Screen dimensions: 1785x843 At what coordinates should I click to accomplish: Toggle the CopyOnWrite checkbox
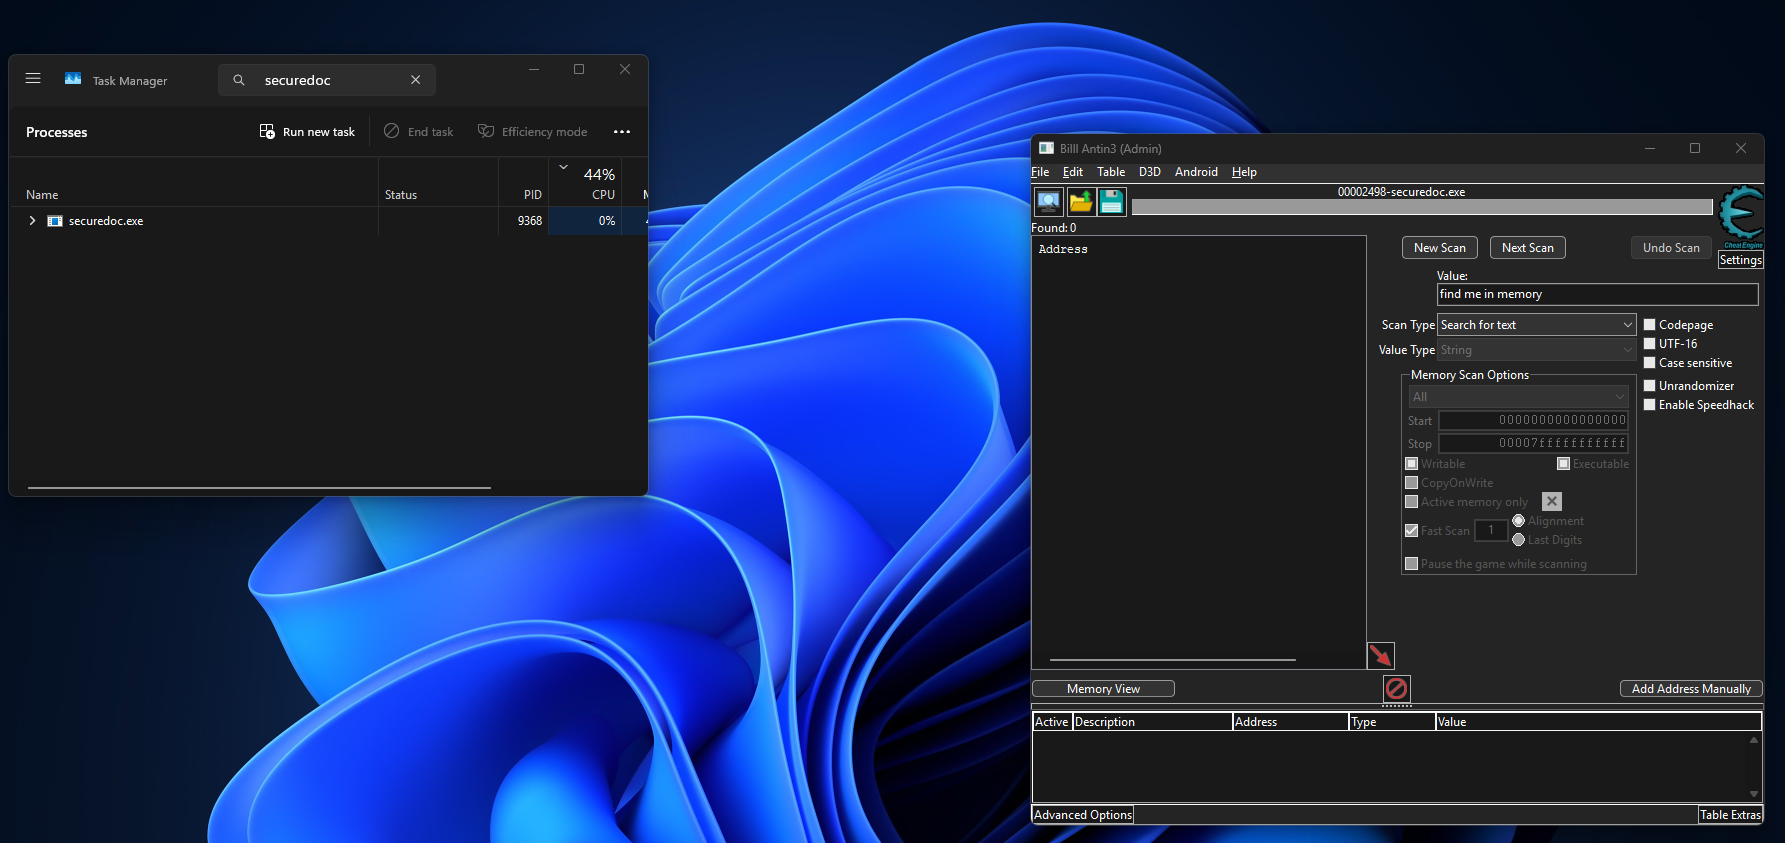(x=1412, y=483)
